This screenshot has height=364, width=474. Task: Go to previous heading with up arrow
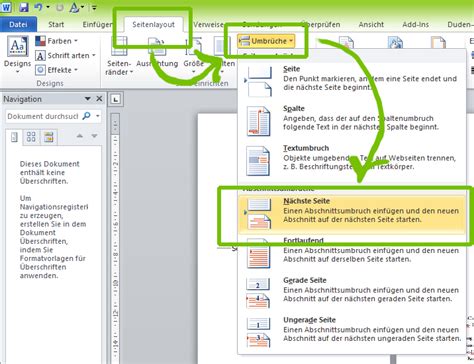pos(80,136)
